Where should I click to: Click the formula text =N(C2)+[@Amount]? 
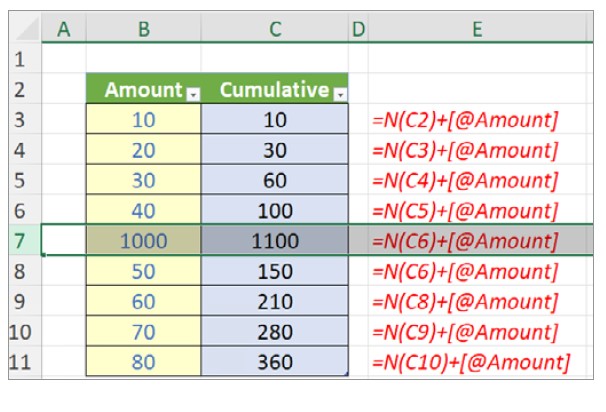pyautogui.click(x=463, y=121)
